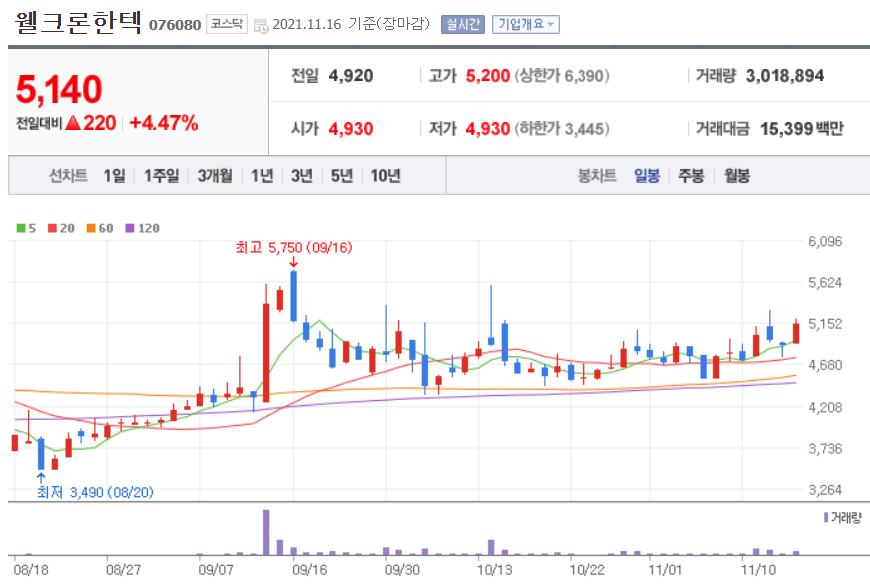Switch to 주봉 weekly candle chart
This screenshot has width=870, height=587.
691,176
